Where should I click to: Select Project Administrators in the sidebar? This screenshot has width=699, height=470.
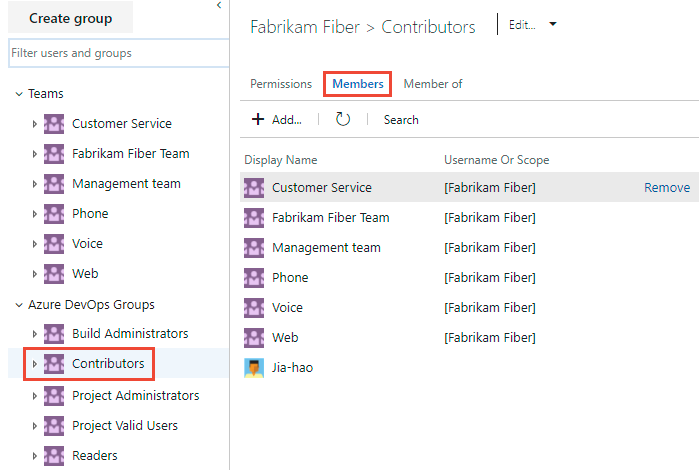click(x=135, y=395)
